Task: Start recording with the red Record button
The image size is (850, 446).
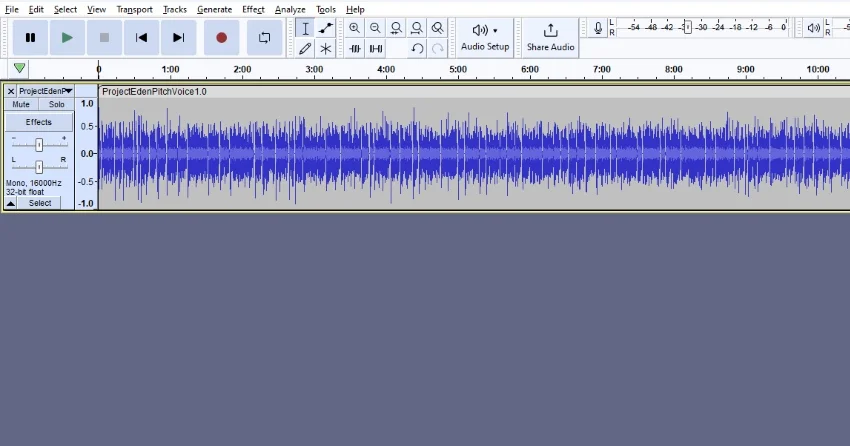Action: tap(221, 37)
